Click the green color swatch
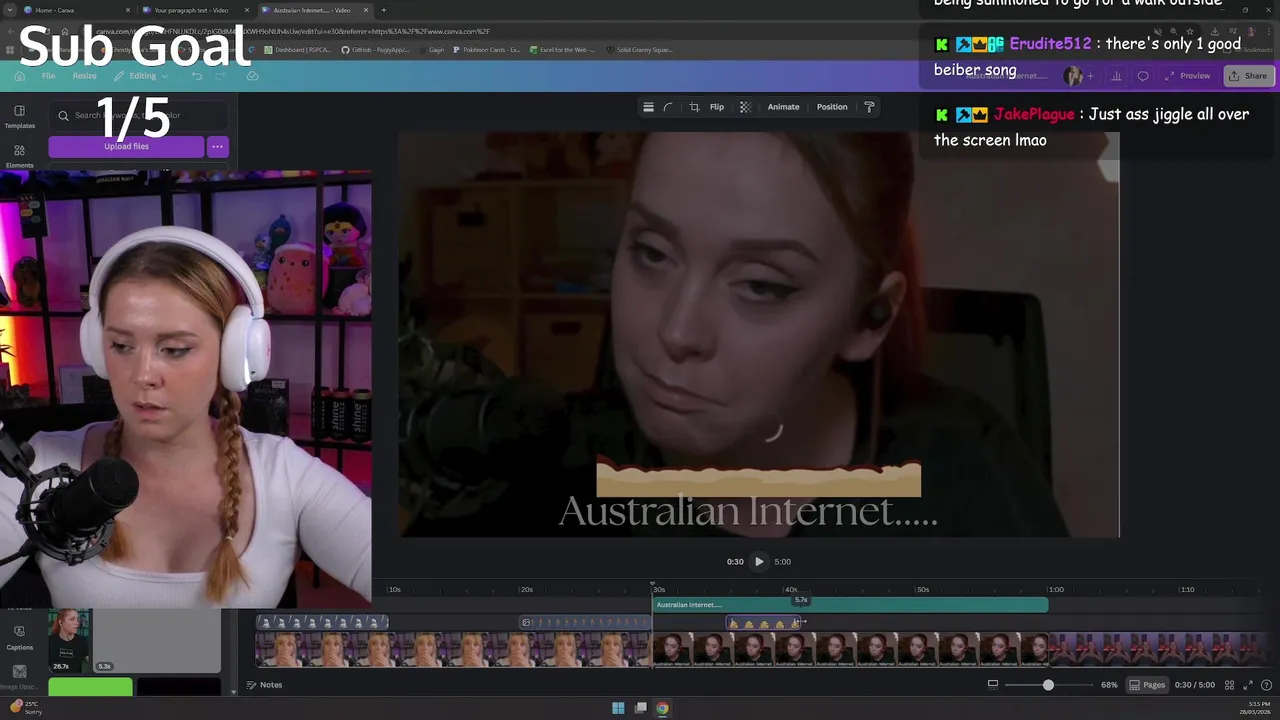The image size is (1280, 720). coord(90,687)
